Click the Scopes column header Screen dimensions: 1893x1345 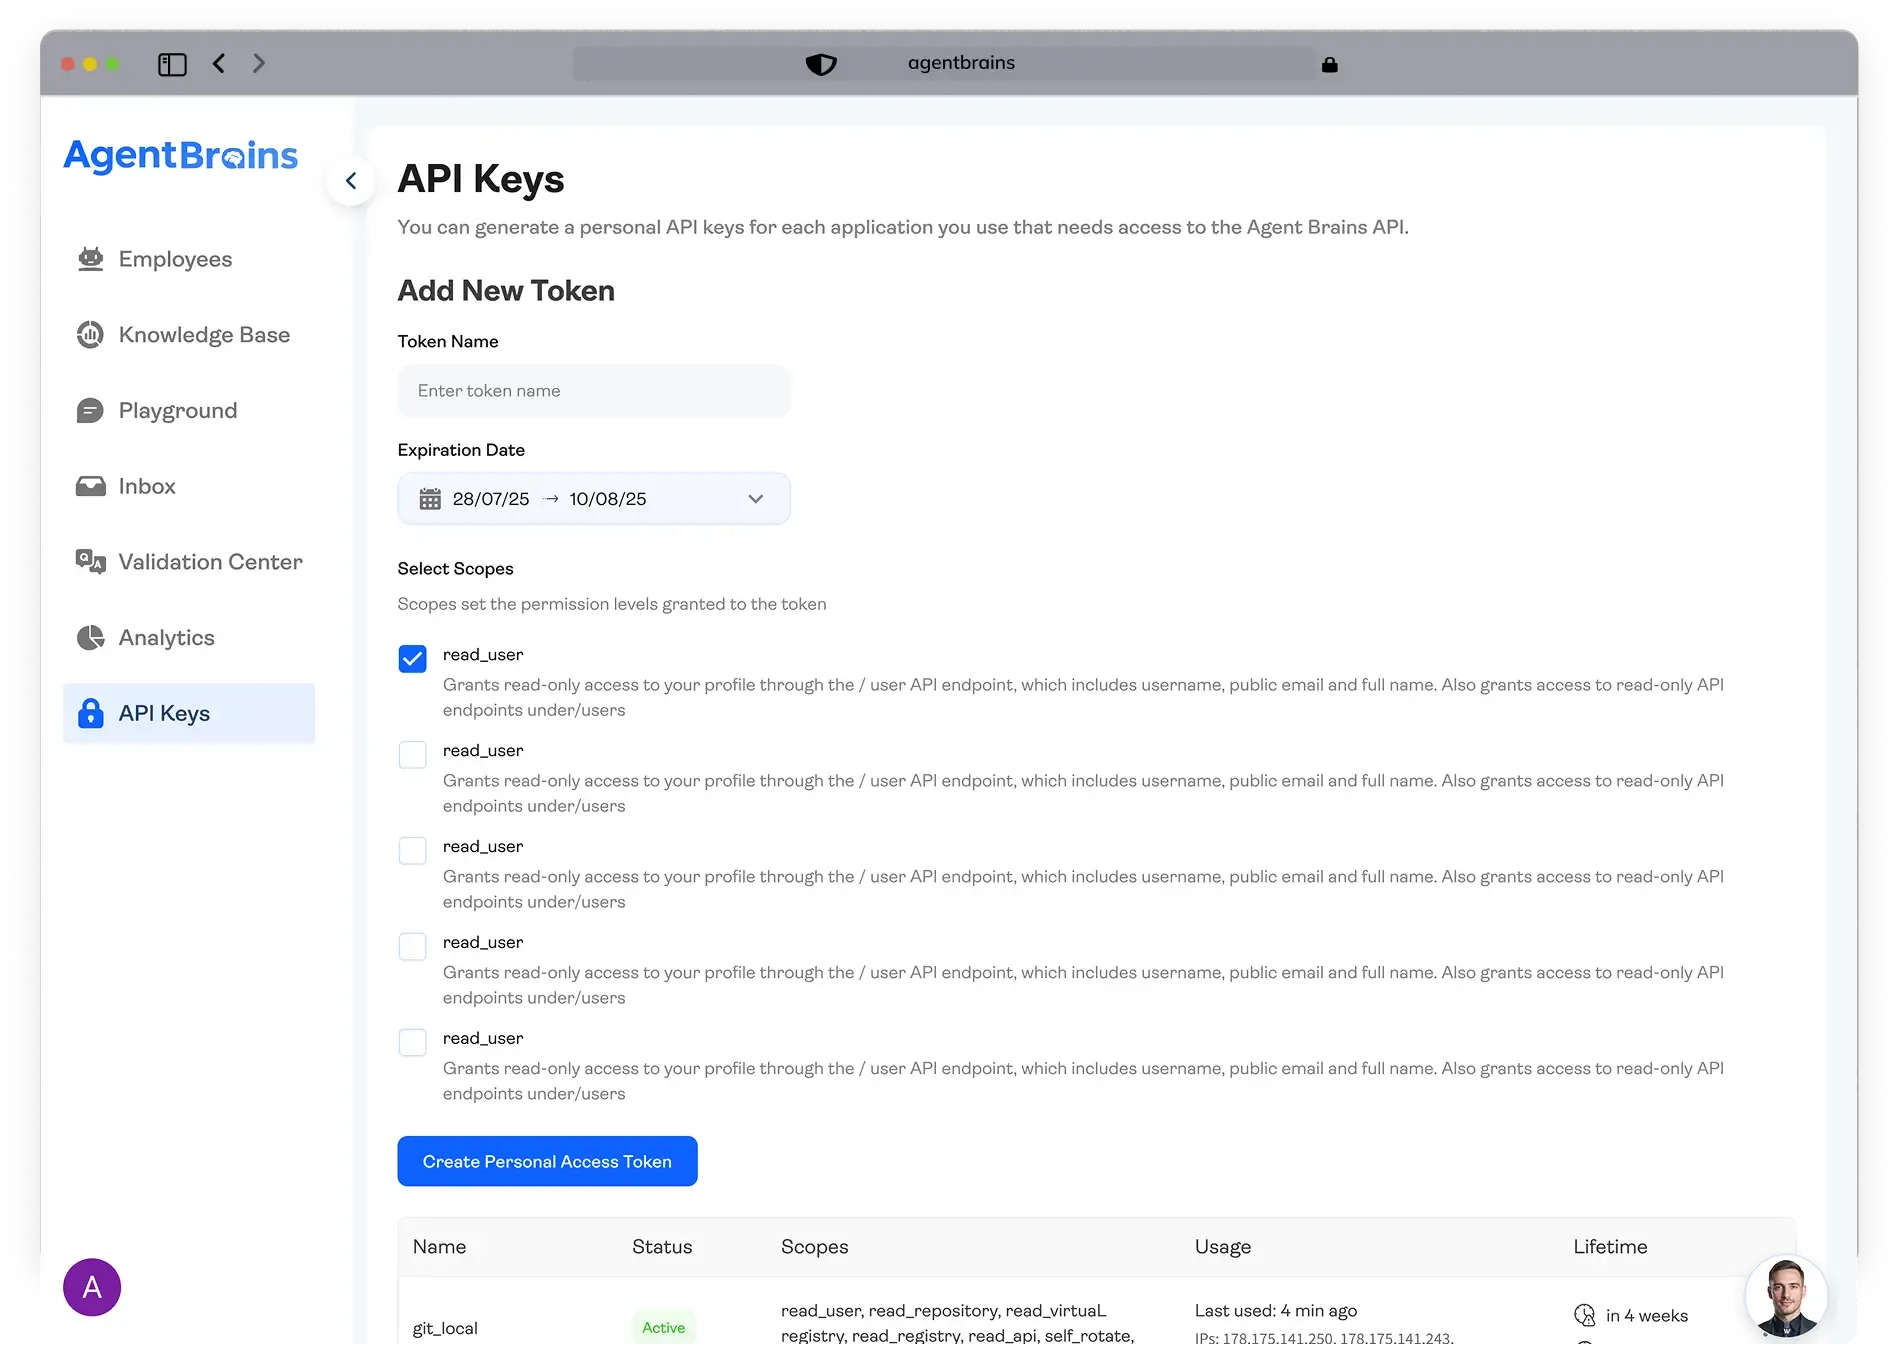814,1246
